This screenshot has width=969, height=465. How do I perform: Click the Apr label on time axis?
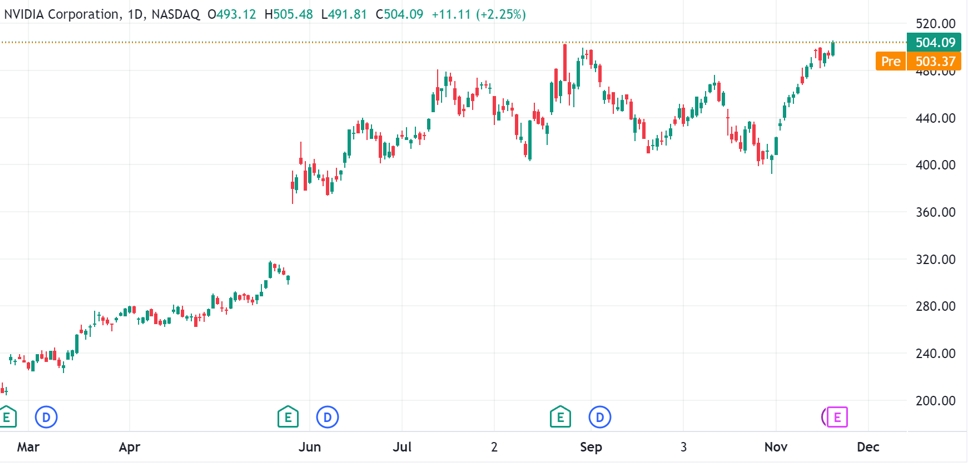click(x=129, y=446)
